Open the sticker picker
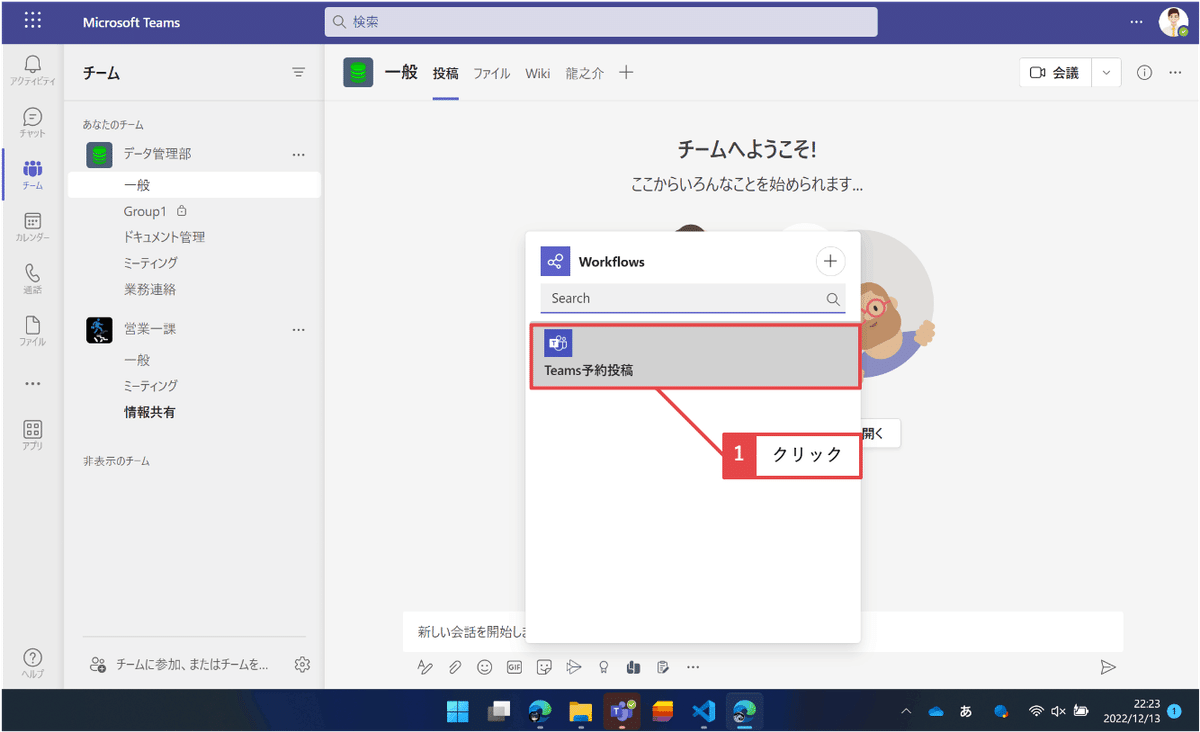The image size is (1200, 732). coord(544,667)
